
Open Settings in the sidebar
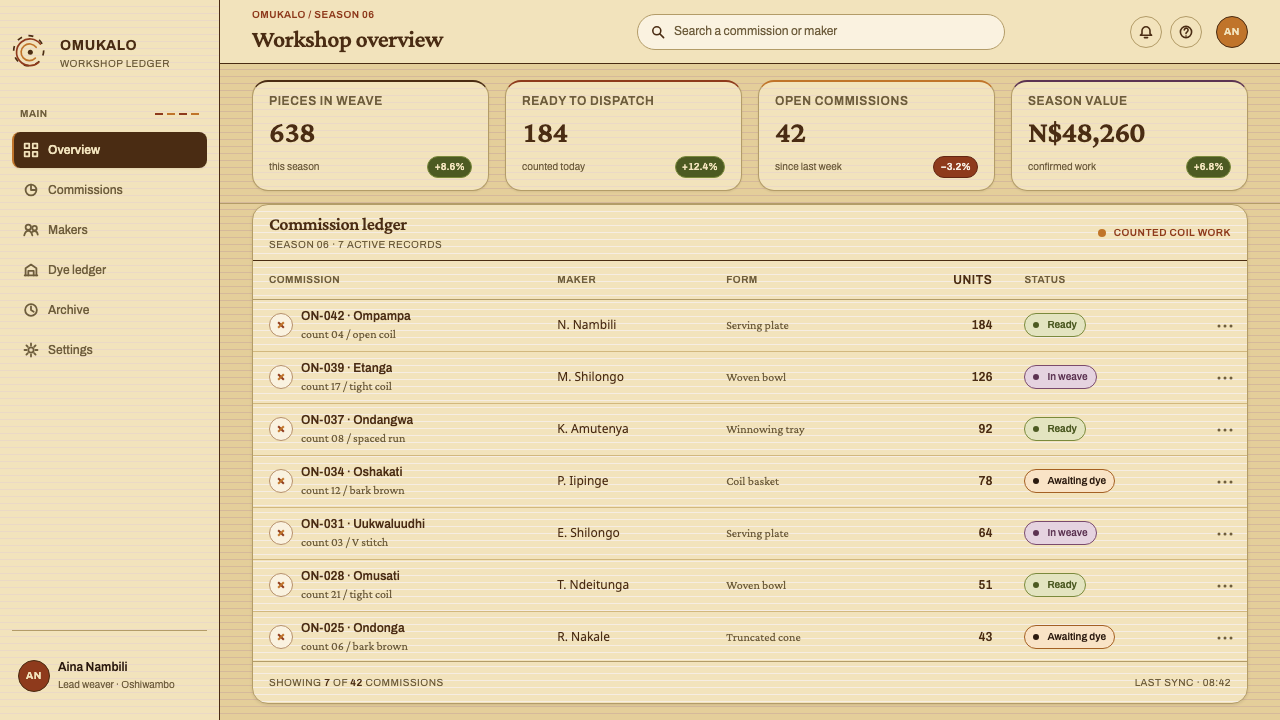110,350
